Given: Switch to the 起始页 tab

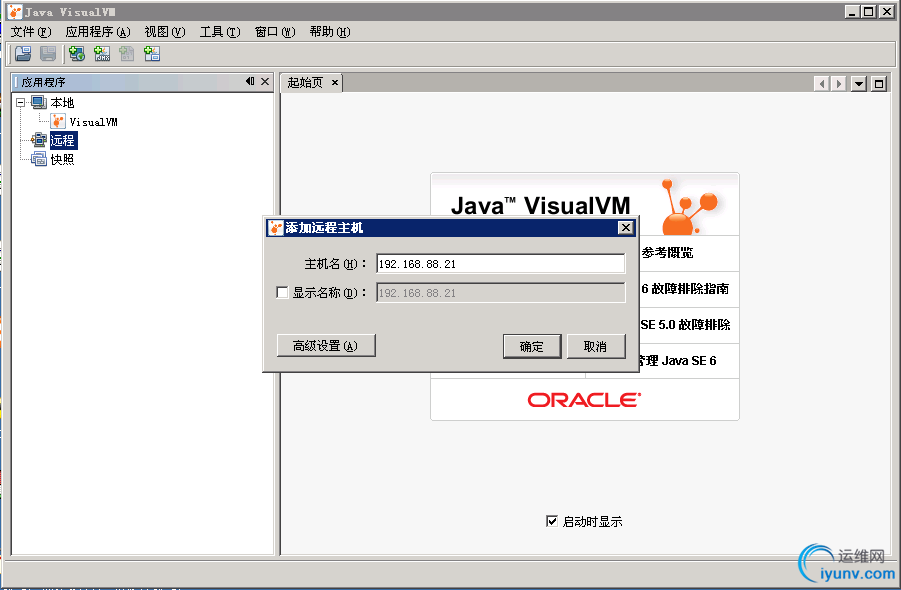Looking at the screenshot, I should (x=305, y=83).
